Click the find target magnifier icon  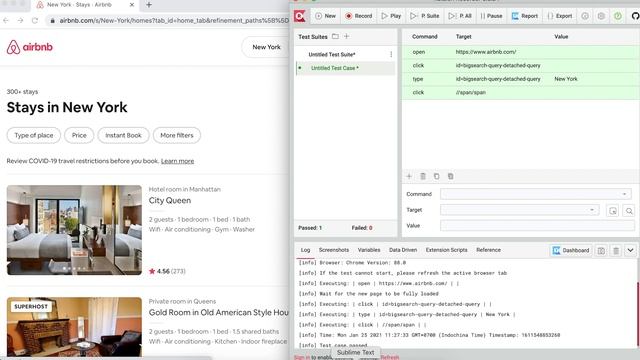point(629,211)
